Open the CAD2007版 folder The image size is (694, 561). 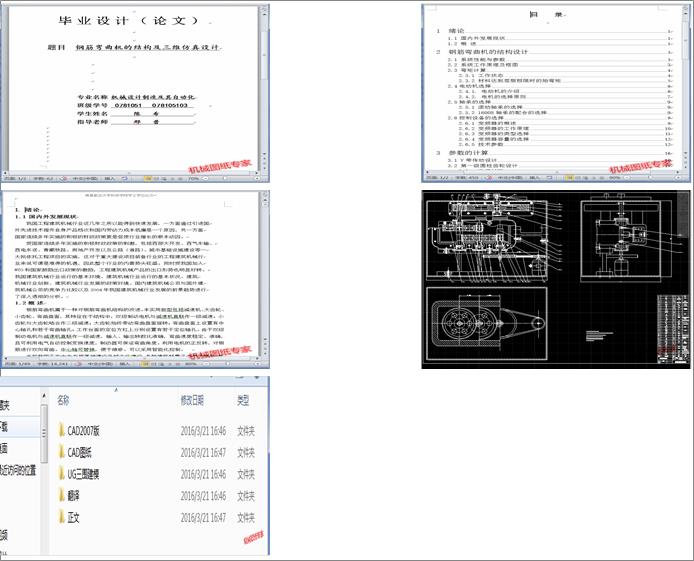pos(79,430)
